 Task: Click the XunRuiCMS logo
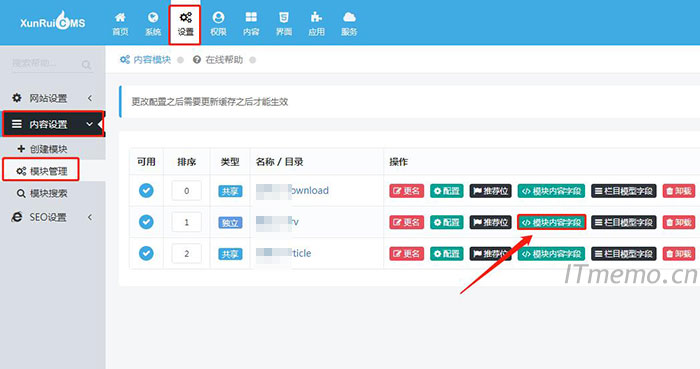(x=52, y=21)
